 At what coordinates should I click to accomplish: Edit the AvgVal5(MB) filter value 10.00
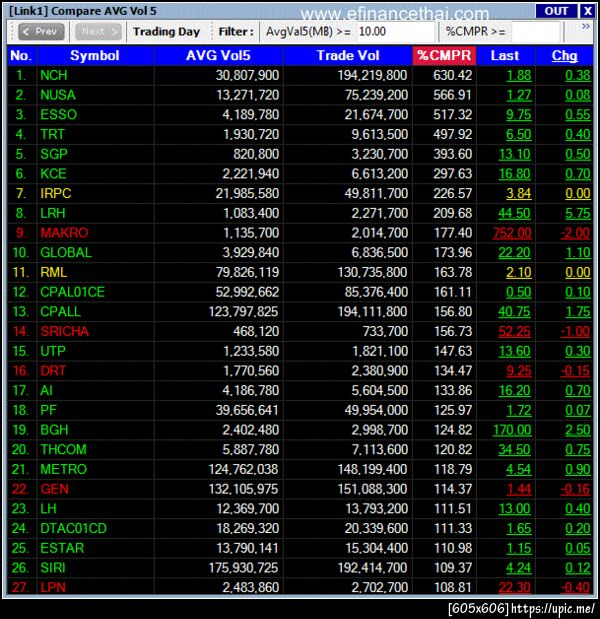[x=396, y=31]
